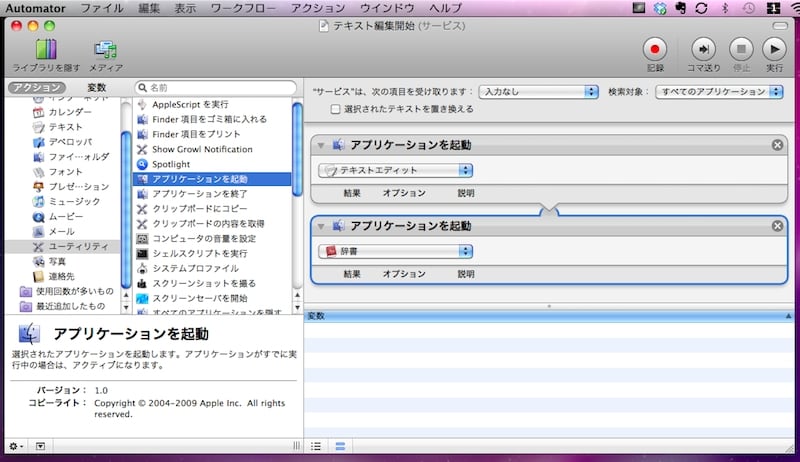The image size is (800, 462).
Task: Show 説明 of 辞書 action
Action: pyautogui.click(x=466, y=274)
